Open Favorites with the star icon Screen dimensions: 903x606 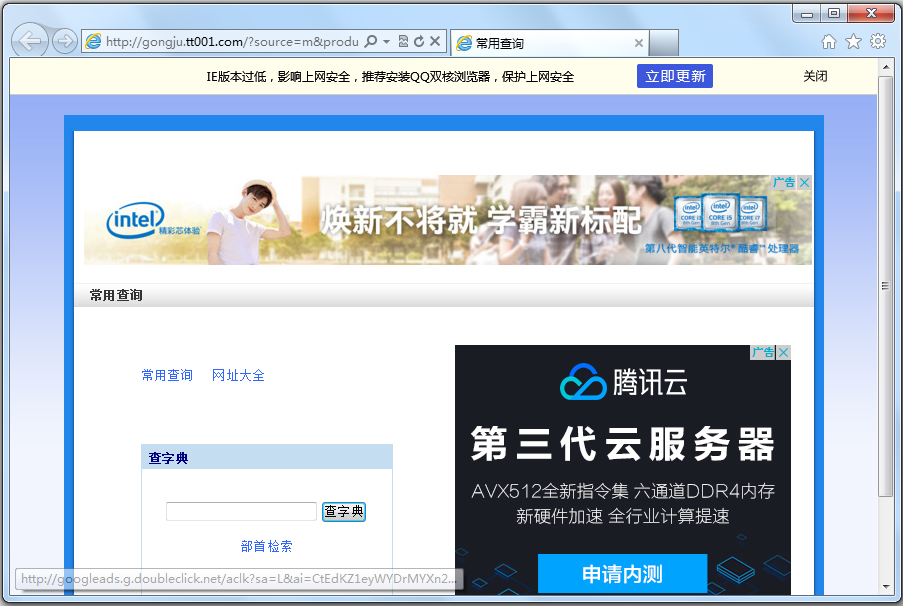853,41
